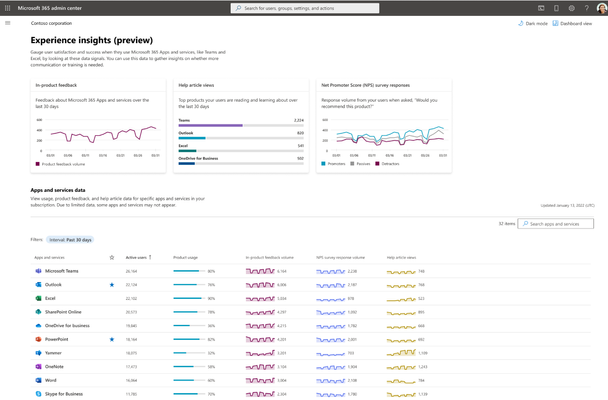Click the Passives legend swatch
The image size is (608, 400).
click(x=352, y=164)
